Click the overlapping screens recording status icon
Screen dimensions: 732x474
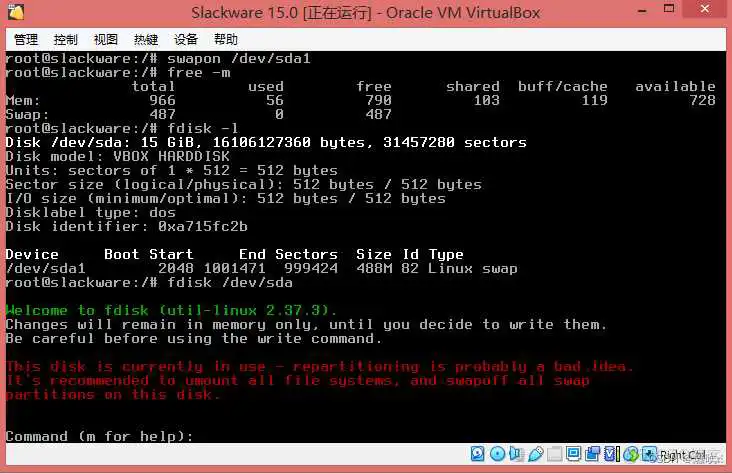point(592,453)
